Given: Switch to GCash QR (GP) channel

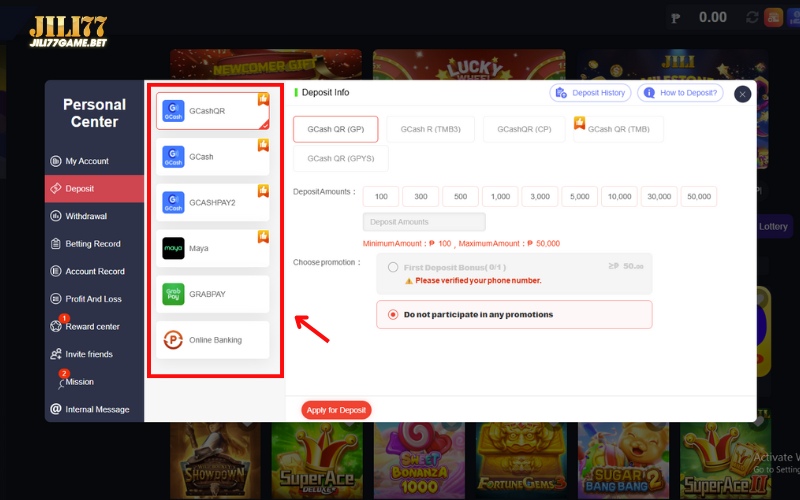Looking at the screenshot, I should tap(336, 130).
